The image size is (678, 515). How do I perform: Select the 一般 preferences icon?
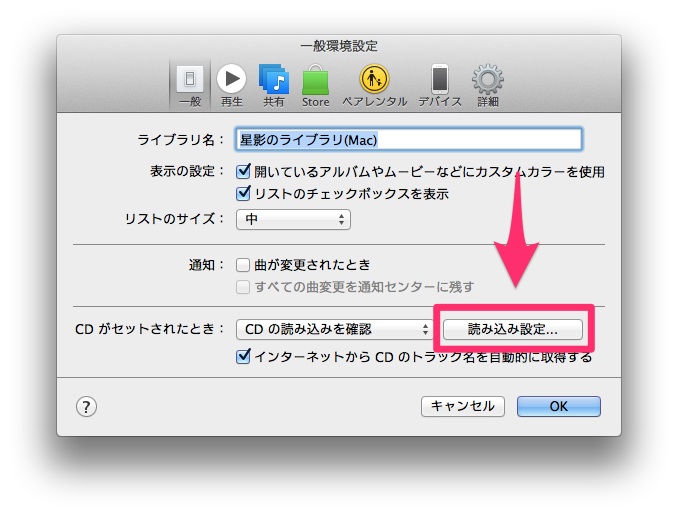189,85
